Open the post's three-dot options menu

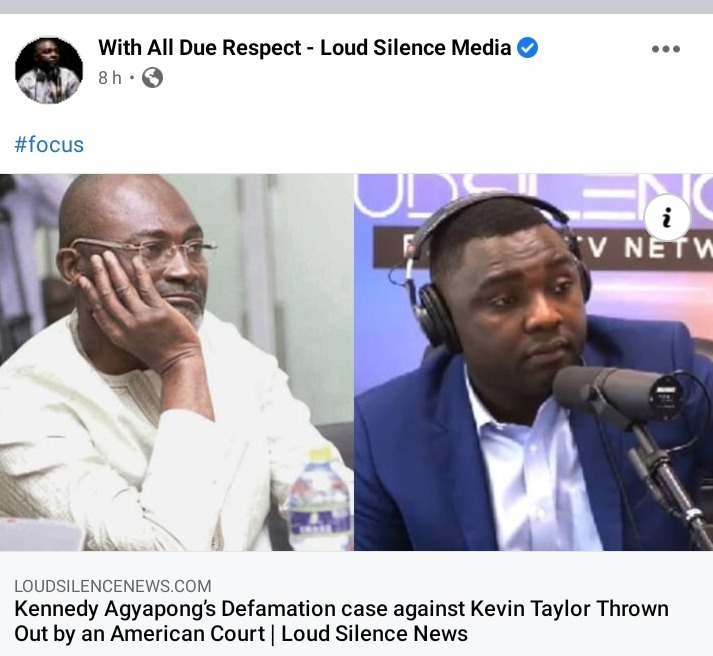(x=665, y=49)
